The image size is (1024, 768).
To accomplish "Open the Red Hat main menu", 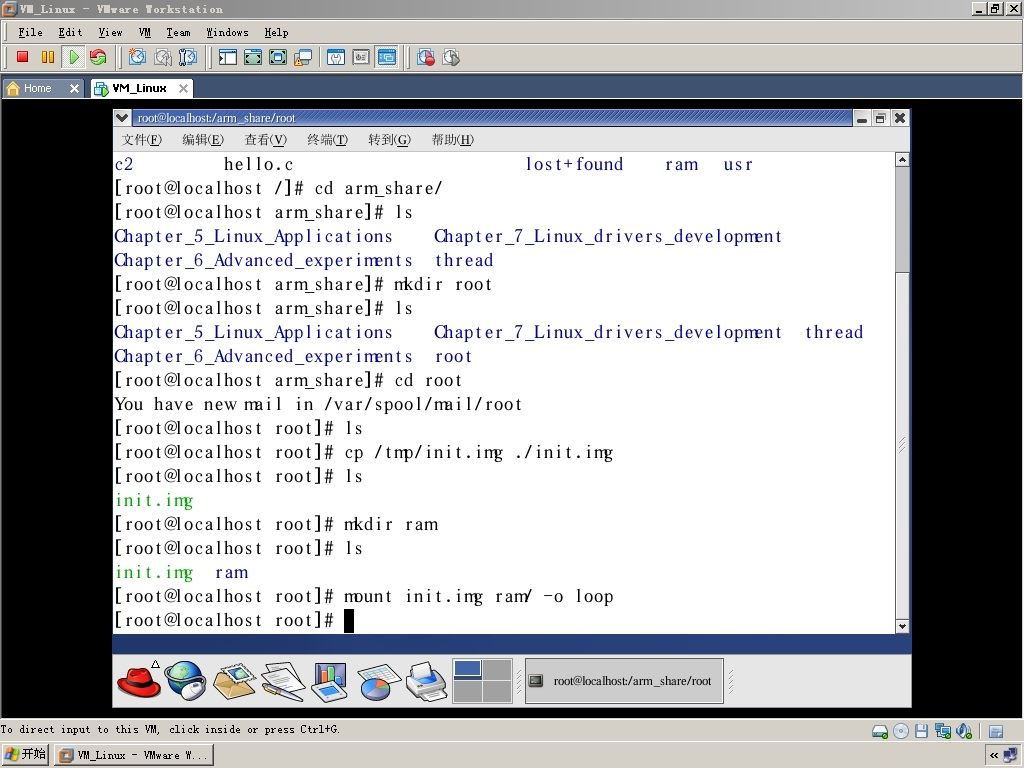I will [x=138, y=680].
